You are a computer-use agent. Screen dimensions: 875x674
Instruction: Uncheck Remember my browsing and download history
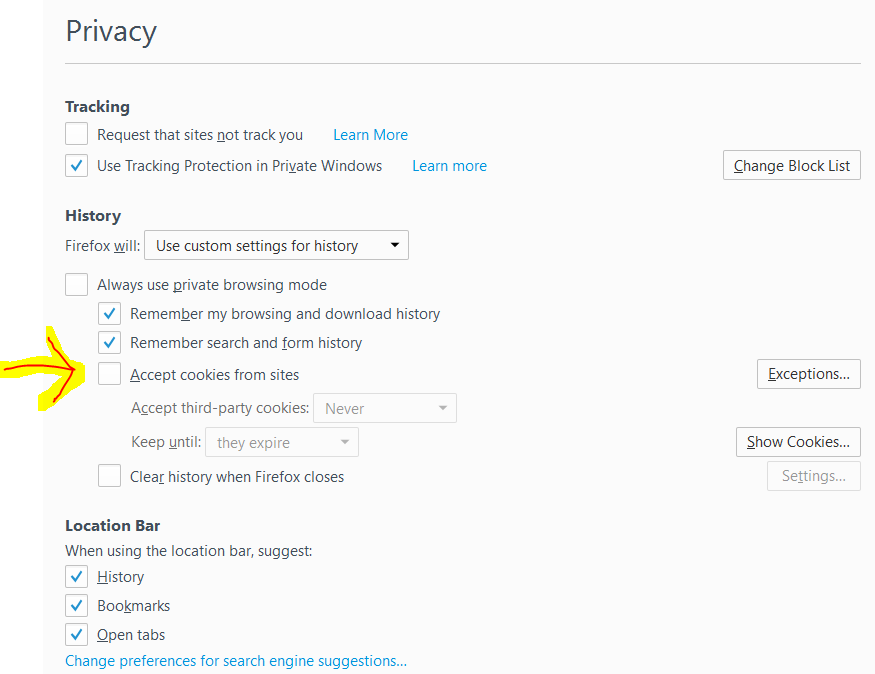pos(109,314)
